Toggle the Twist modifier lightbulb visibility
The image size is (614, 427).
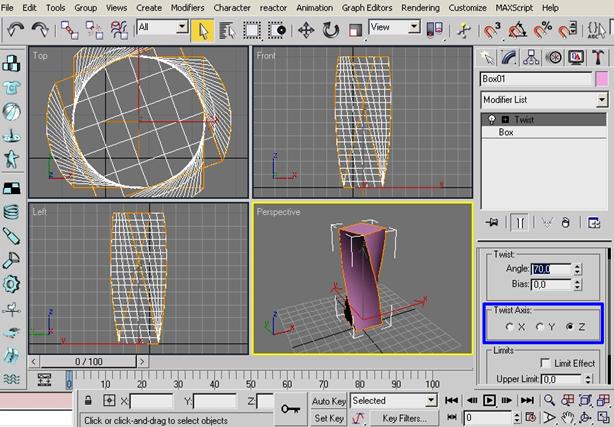(x=491, y=118)
